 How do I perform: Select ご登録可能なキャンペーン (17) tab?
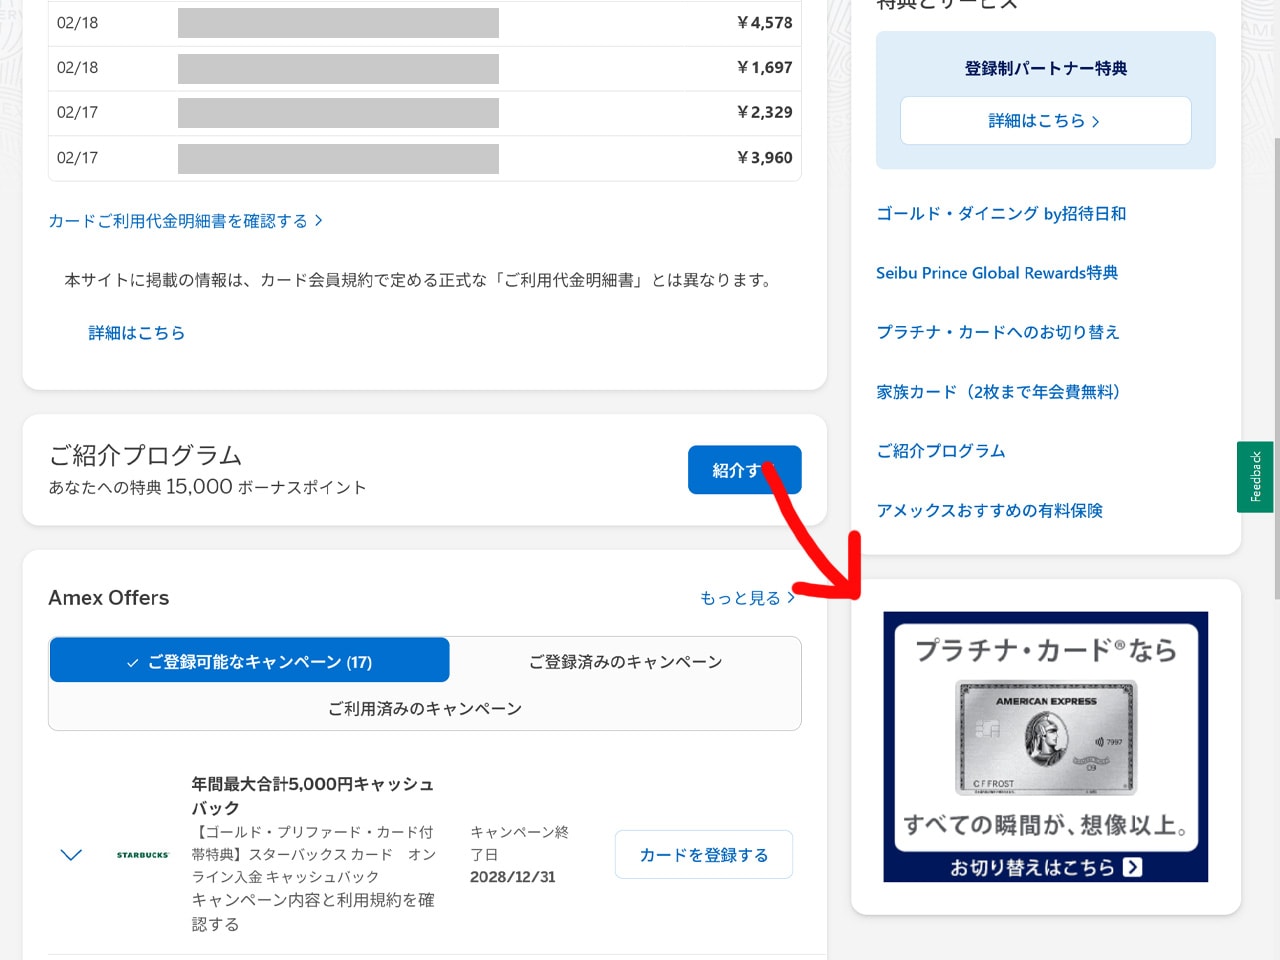[x=250, y=661]
